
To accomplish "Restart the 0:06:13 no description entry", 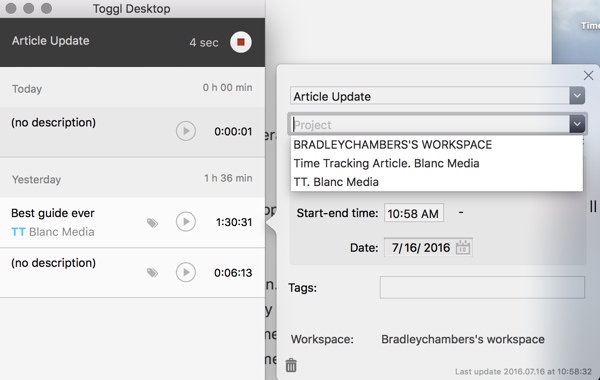I will click(x=186, y=272).
